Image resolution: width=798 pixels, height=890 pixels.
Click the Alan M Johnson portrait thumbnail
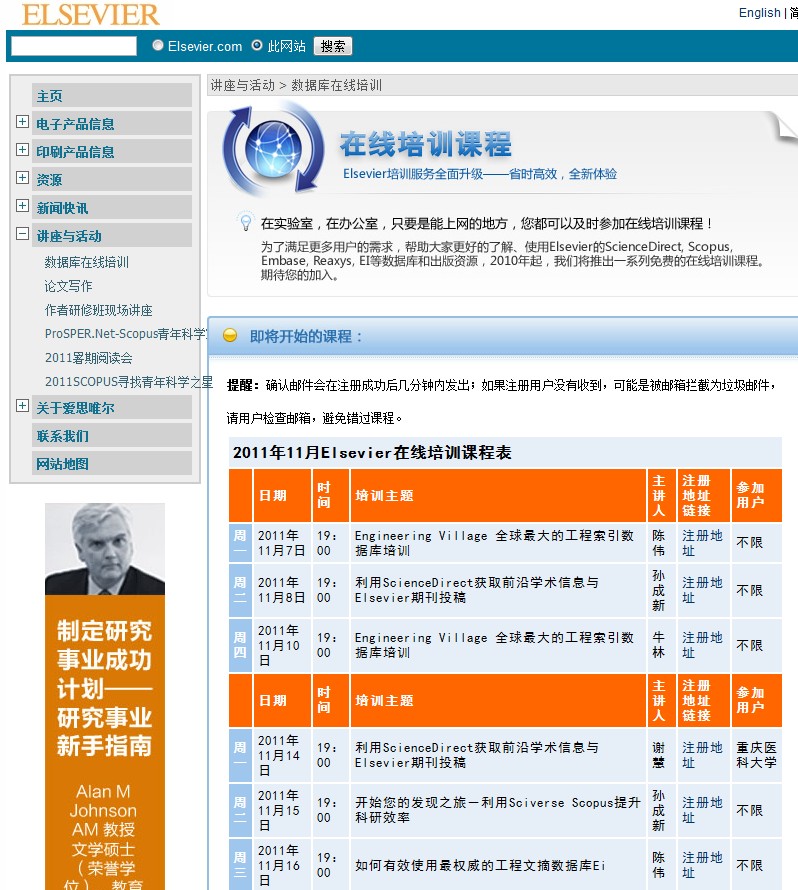(x=105, y=549)
